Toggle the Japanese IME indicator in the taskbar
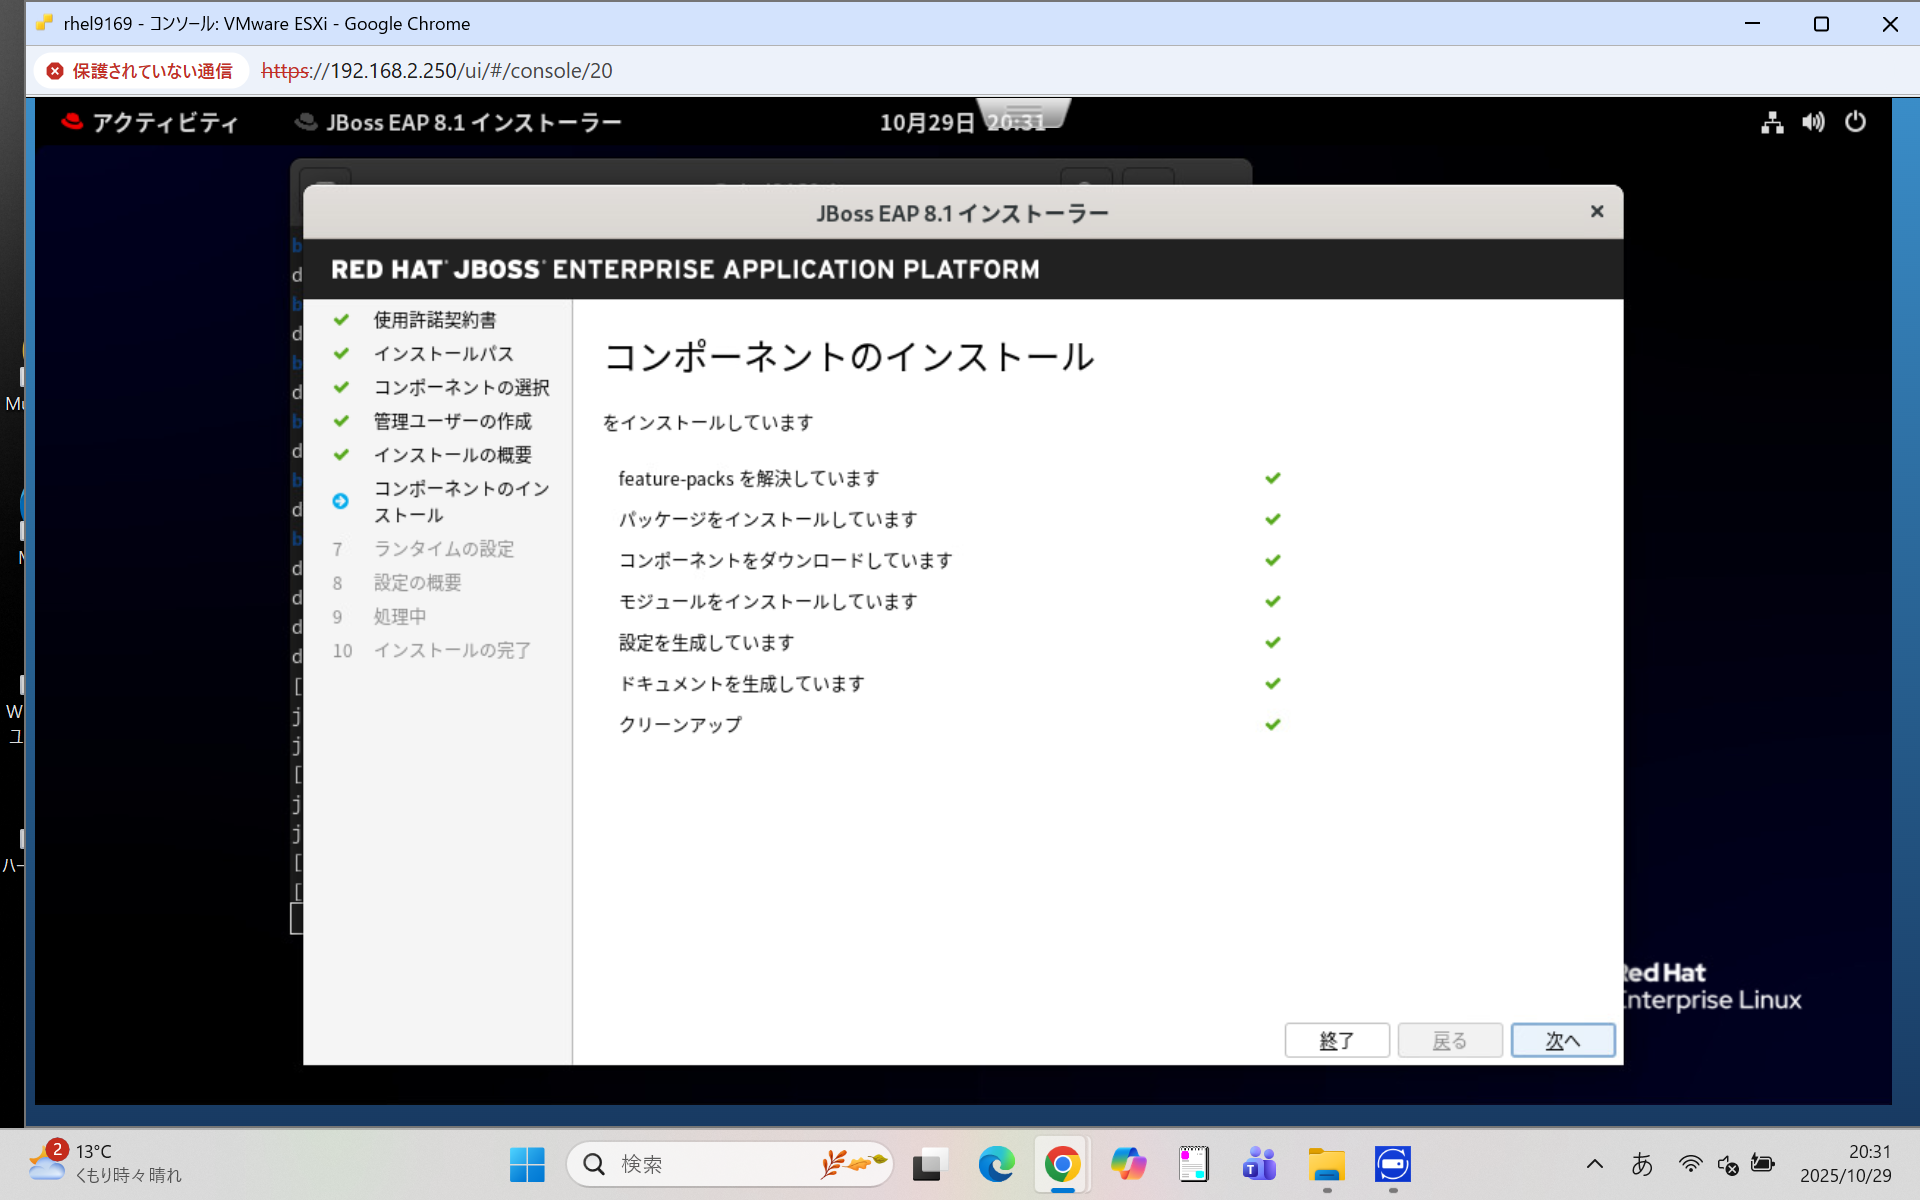The image size is (1920, 1200). pos(1643,1164)
